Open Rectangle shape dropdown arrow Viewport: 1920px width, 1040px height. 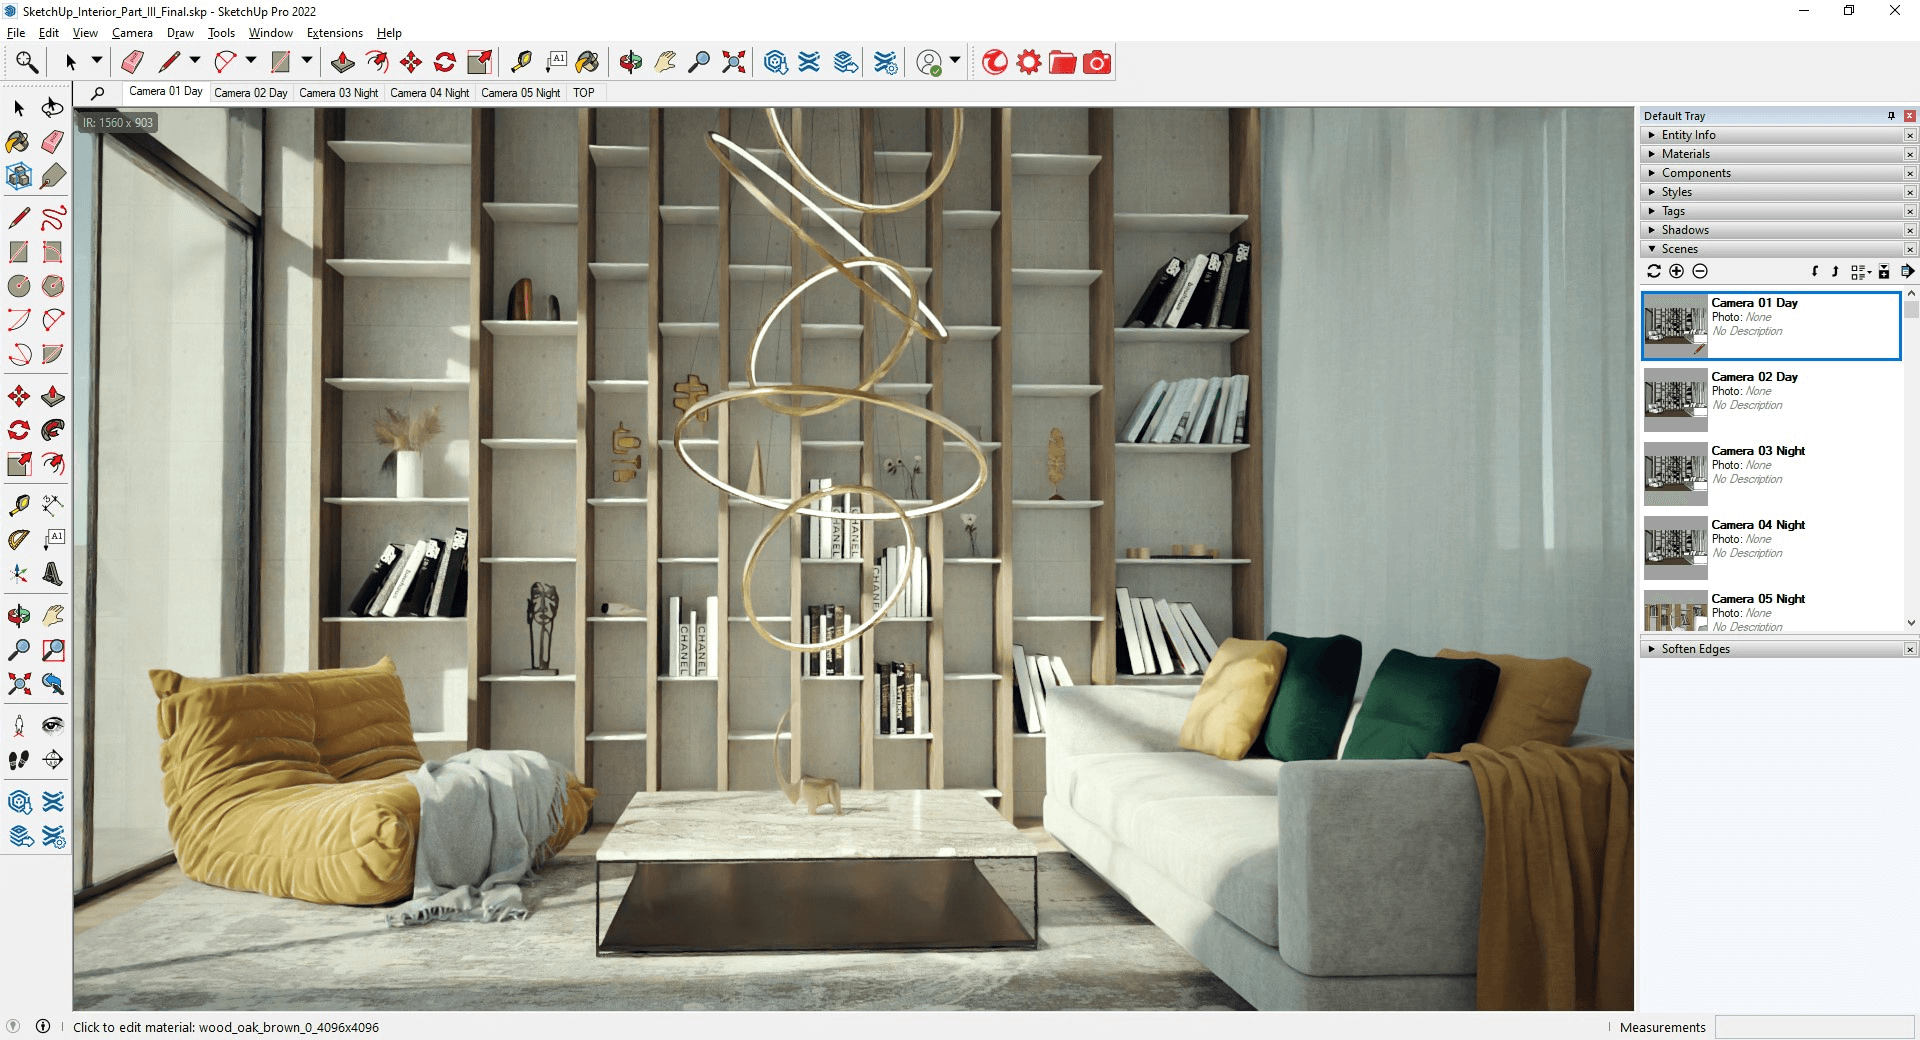pos(307,61)
